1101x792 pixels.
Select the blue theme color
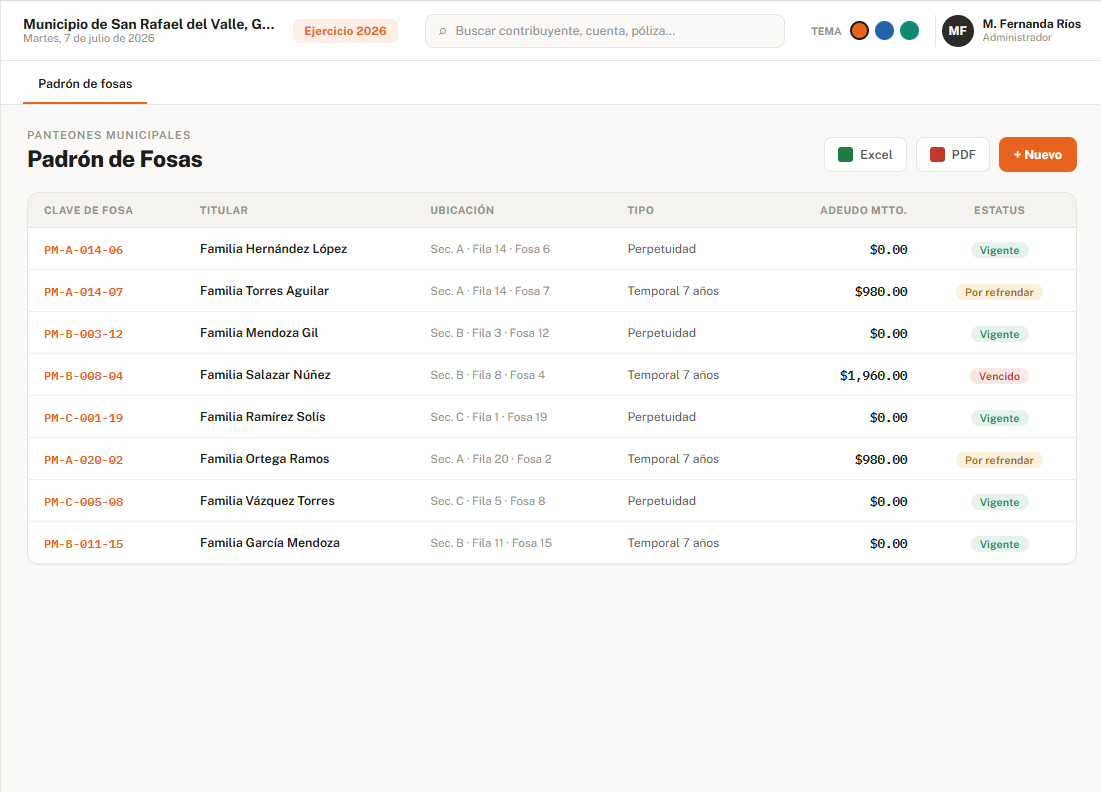pyautogui.click(x=885, y=31)
